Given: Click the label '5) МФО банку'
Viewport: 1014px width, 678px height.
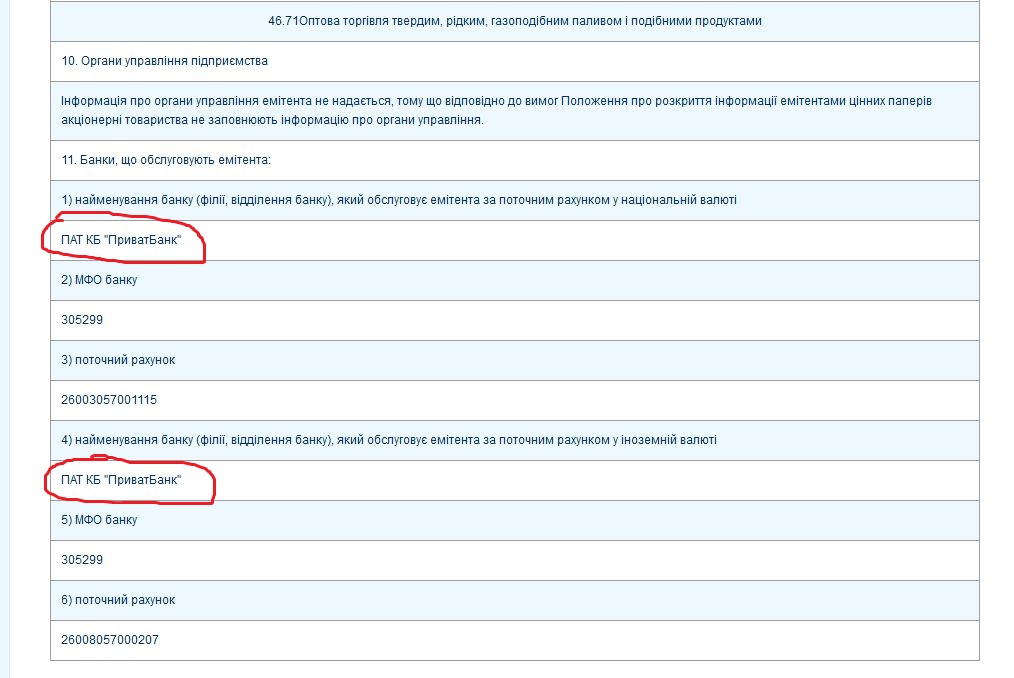Looking at the screenshot, I should coord(99,520).
